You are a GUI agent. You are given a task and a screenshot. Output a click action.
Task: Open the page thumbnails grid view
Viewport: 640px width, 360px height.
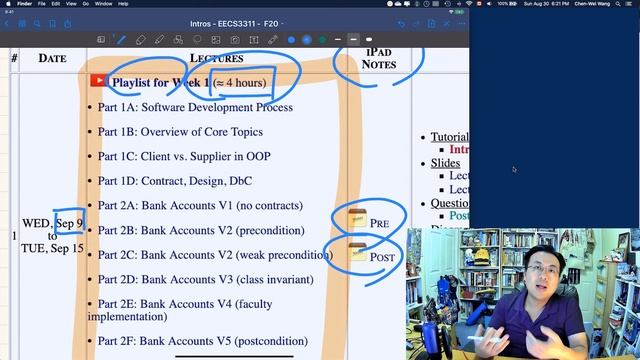pos(22,24)
